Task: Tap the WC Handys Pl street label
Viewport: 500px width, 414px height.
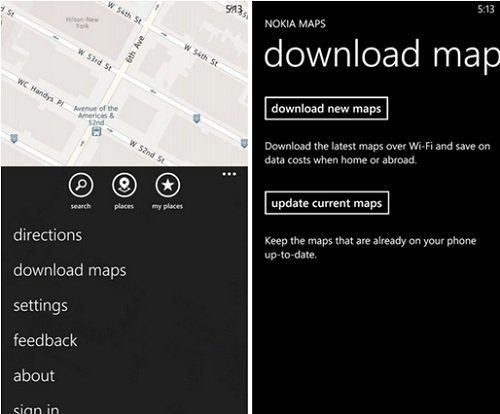Action: pyautogui.click(x=40, y=92)
